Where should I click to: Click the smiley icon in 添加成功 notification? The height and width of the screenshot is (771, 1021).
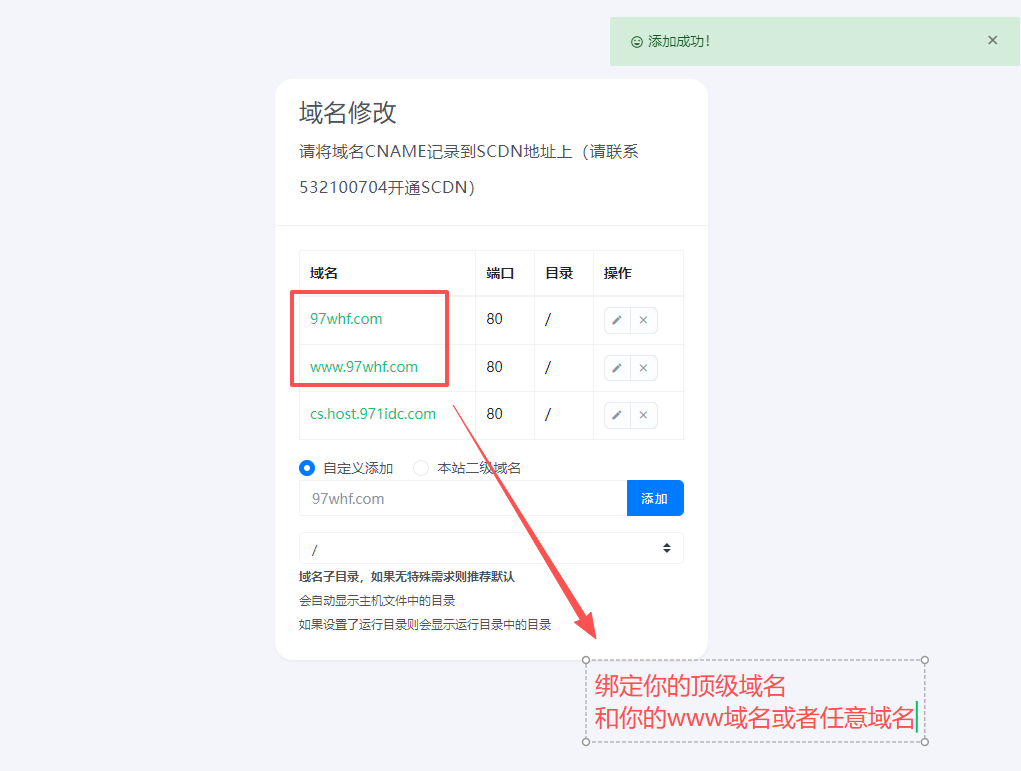pos(636,42)
